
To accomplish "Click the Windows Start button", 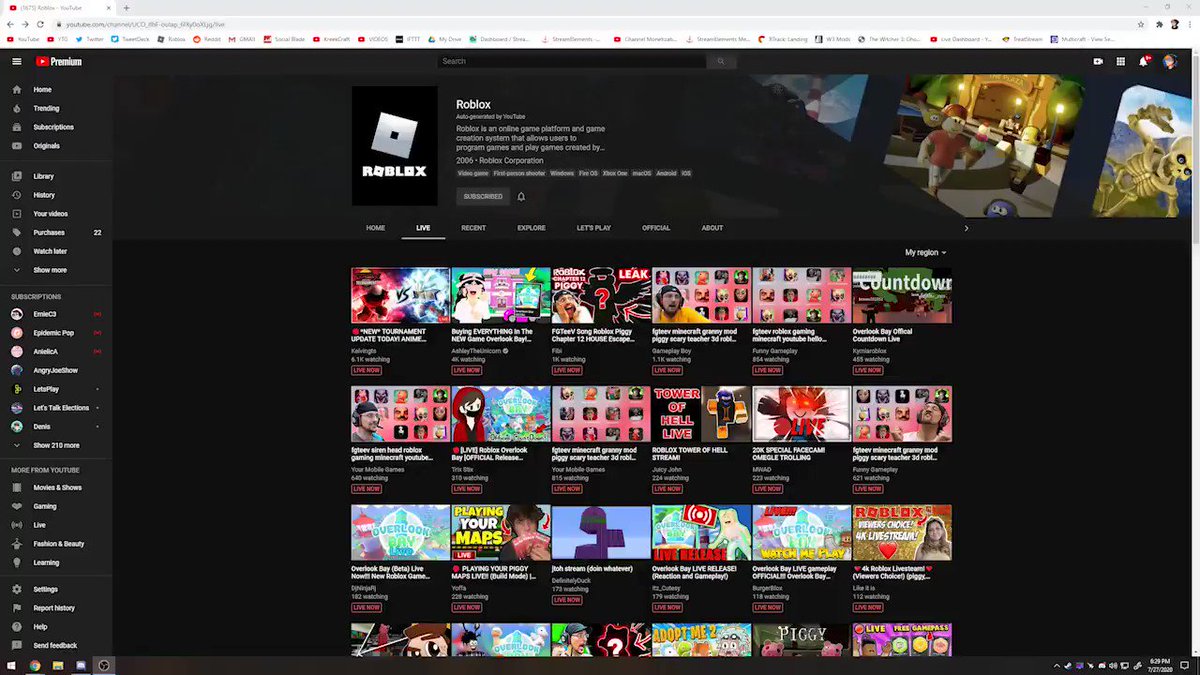I will (x=11, y=665).
